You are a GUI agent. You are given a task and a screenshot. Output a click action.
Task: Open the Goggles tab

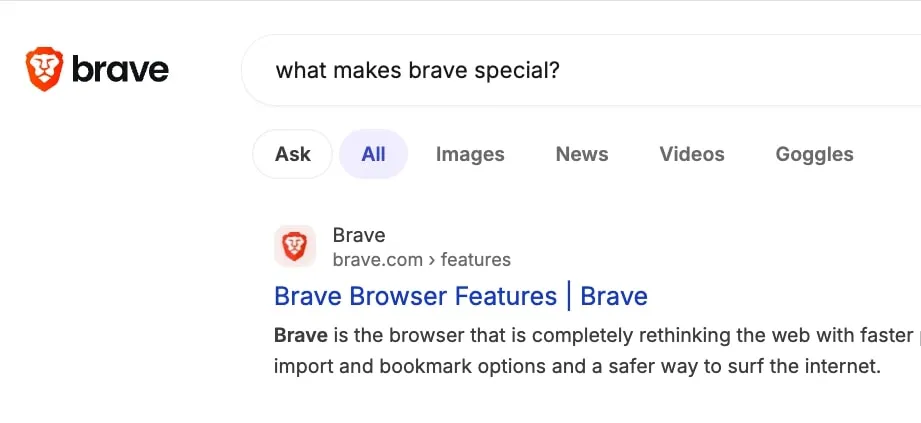(x=814, y=154)
